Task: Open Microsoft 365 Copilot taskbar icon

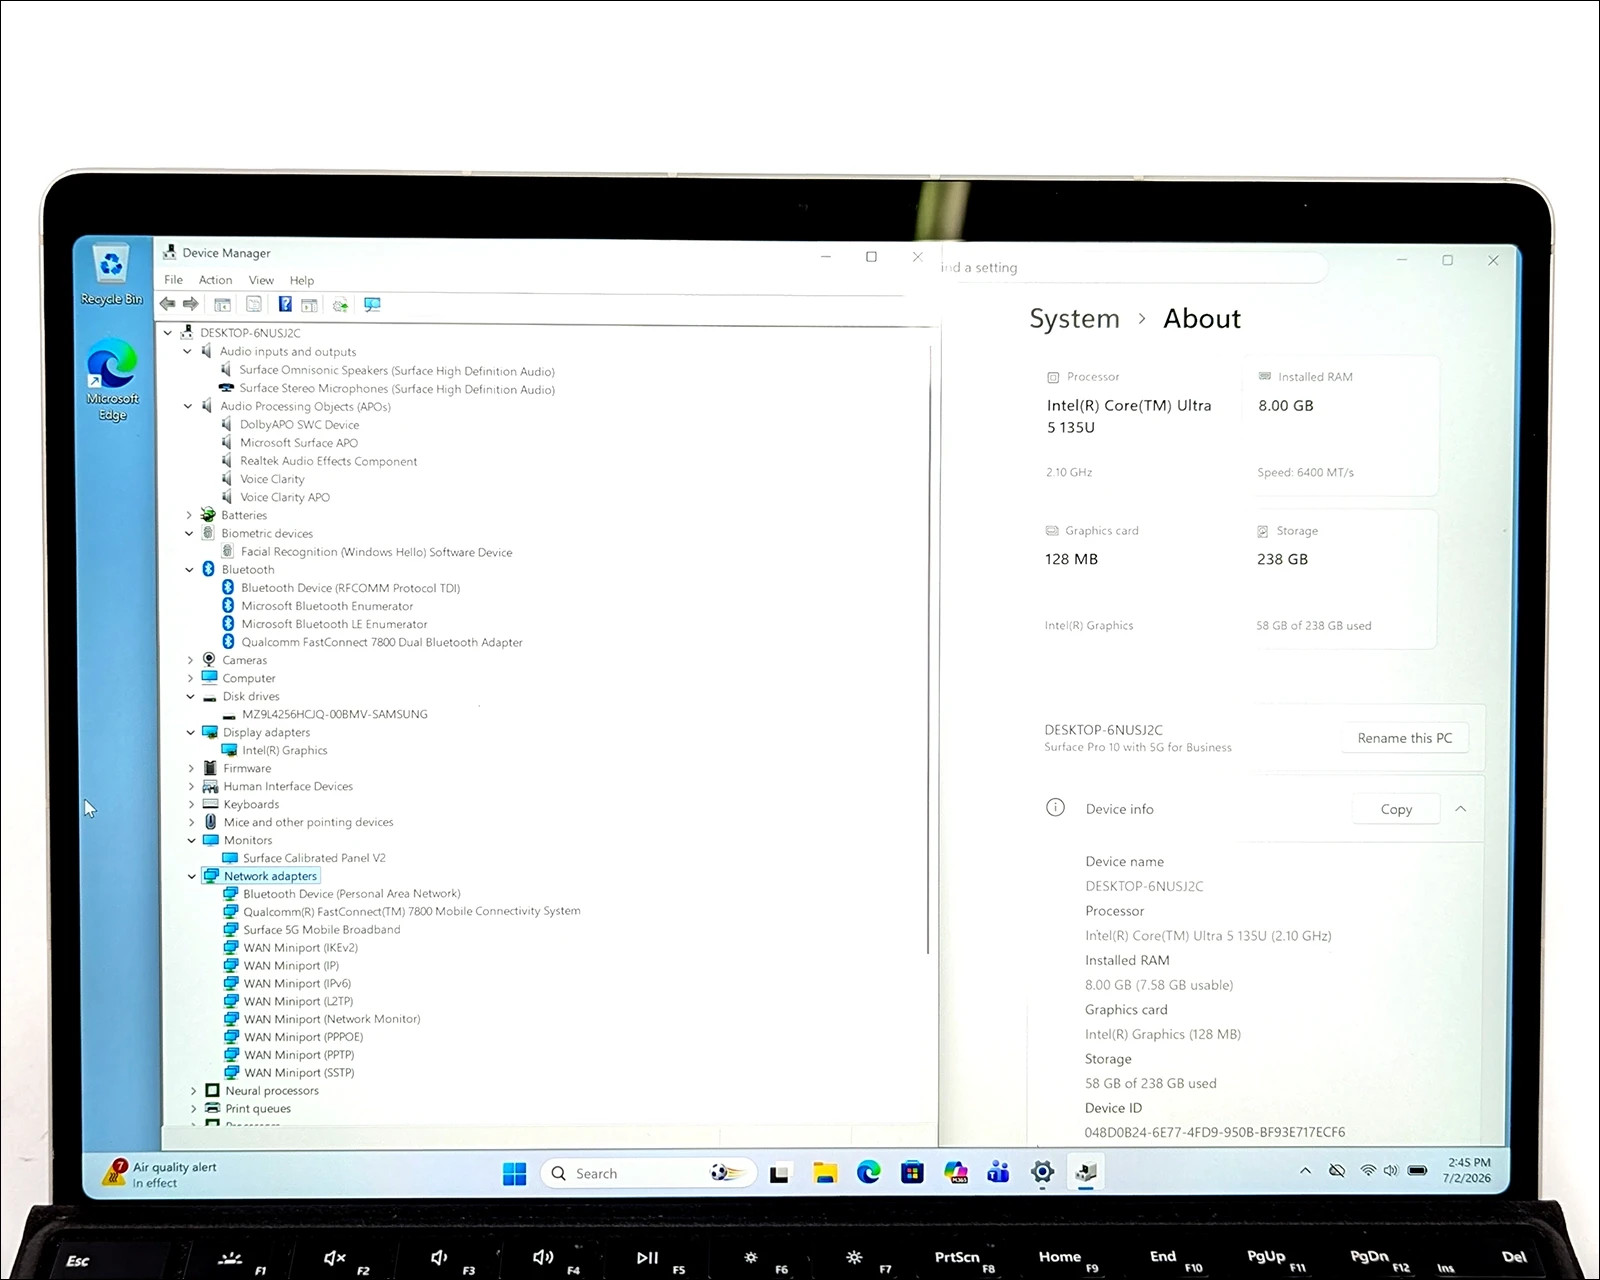Action: point(956,1172)
